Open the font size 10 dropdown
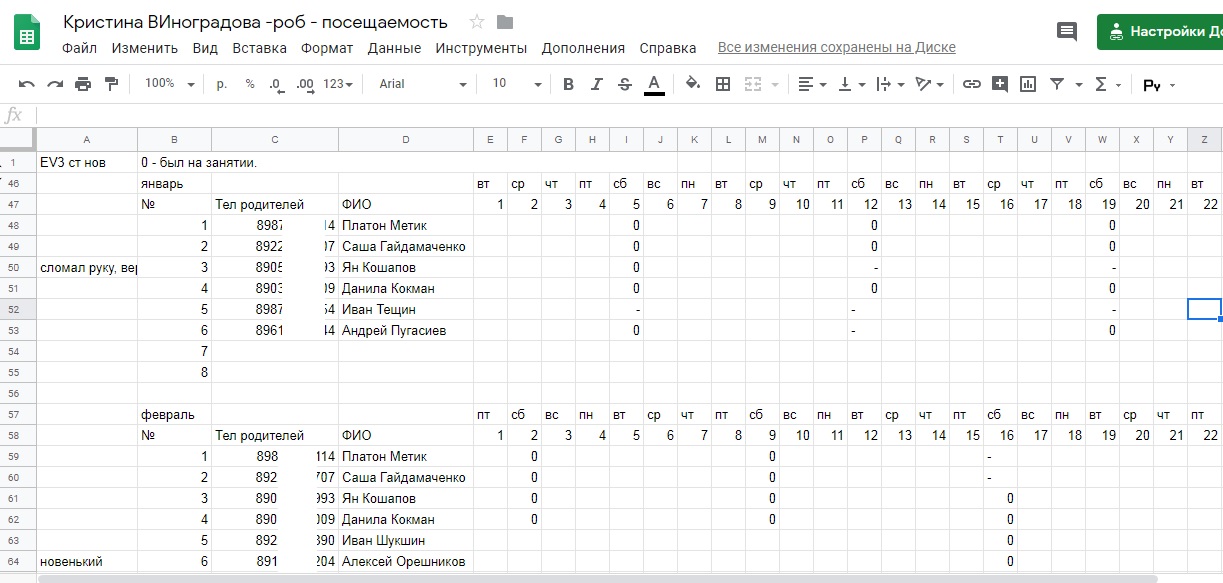Image resolution: width=1223 pixels, height=583 pixels. [516, 85]
